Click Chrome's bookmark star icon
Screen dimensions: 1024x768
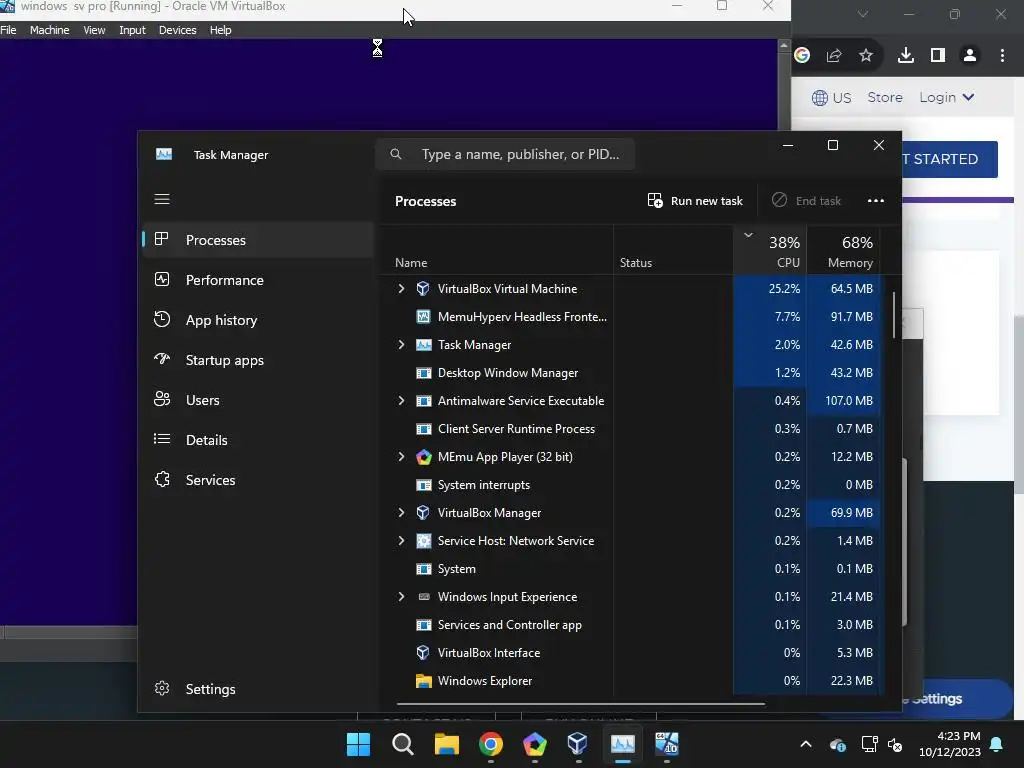coord(866,56)
